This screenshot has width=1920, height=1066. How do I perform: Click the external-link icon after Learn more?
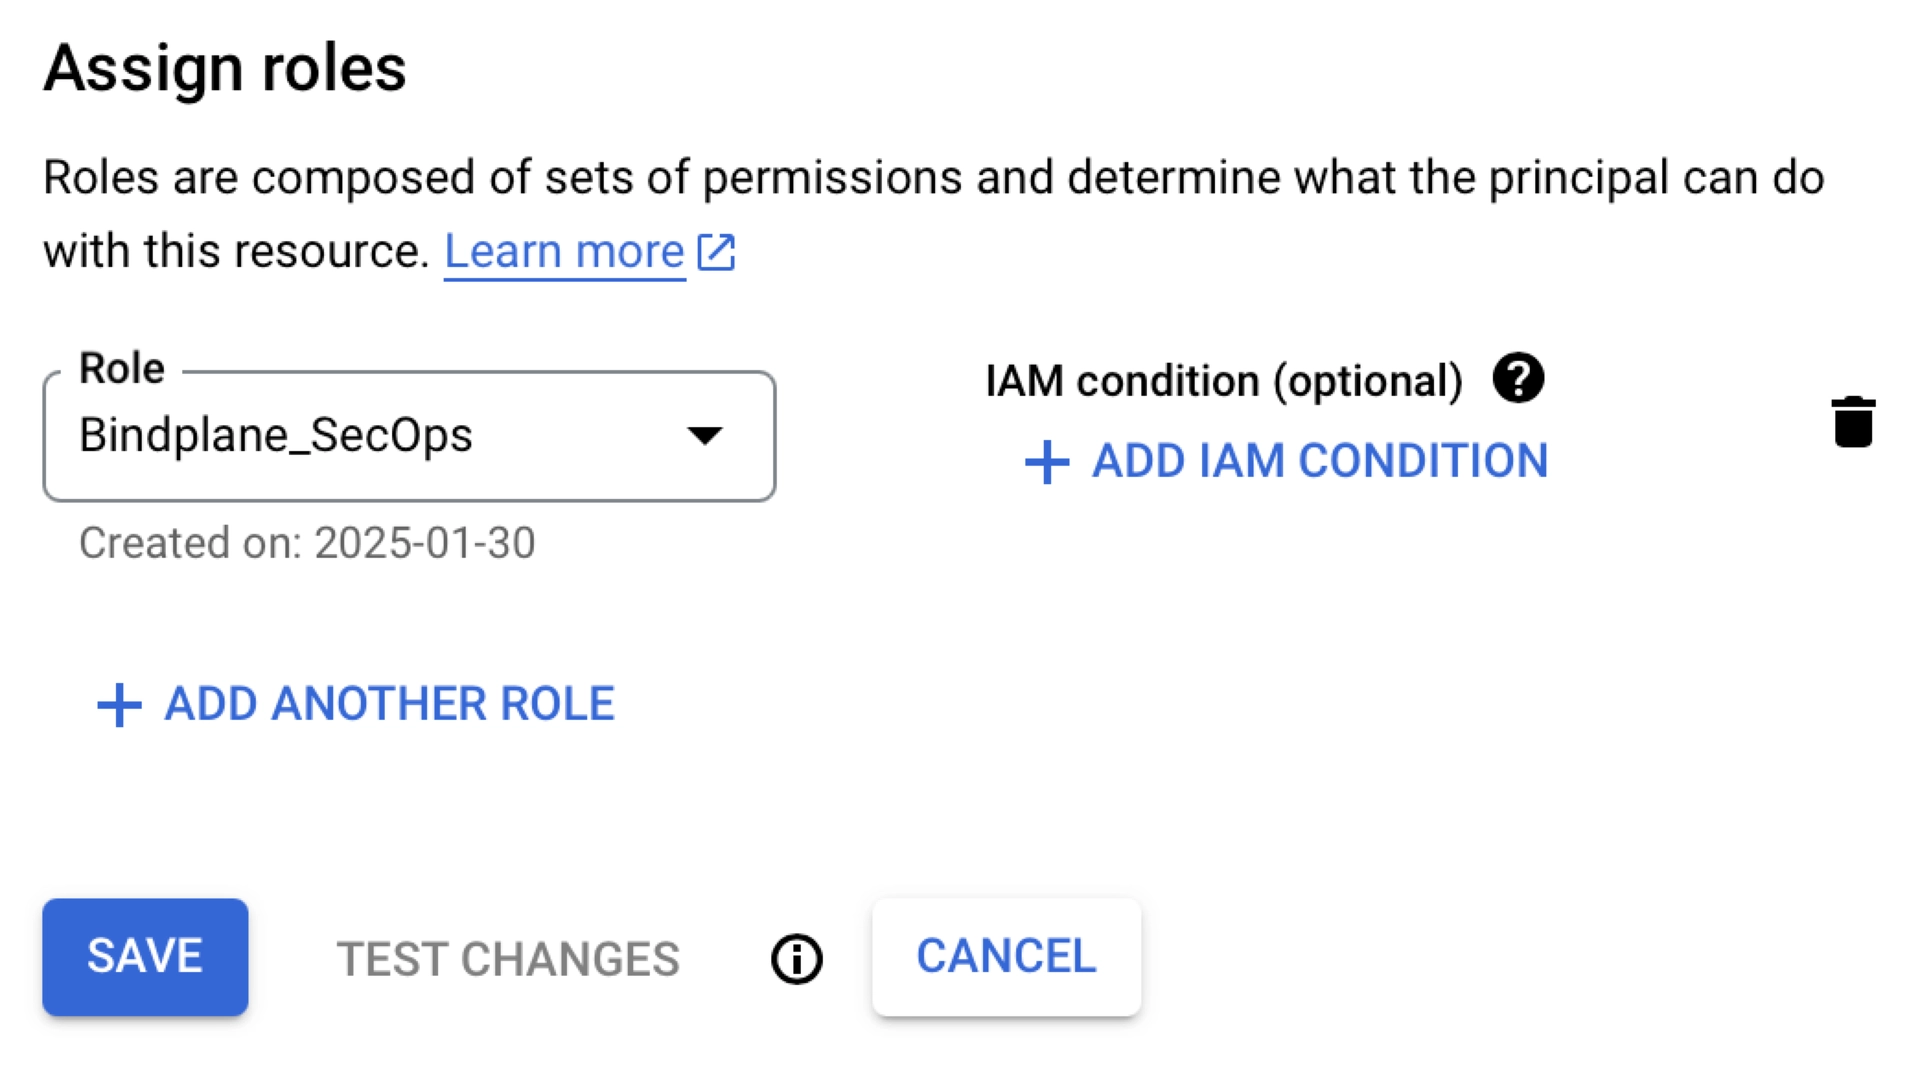click(716, 252)
